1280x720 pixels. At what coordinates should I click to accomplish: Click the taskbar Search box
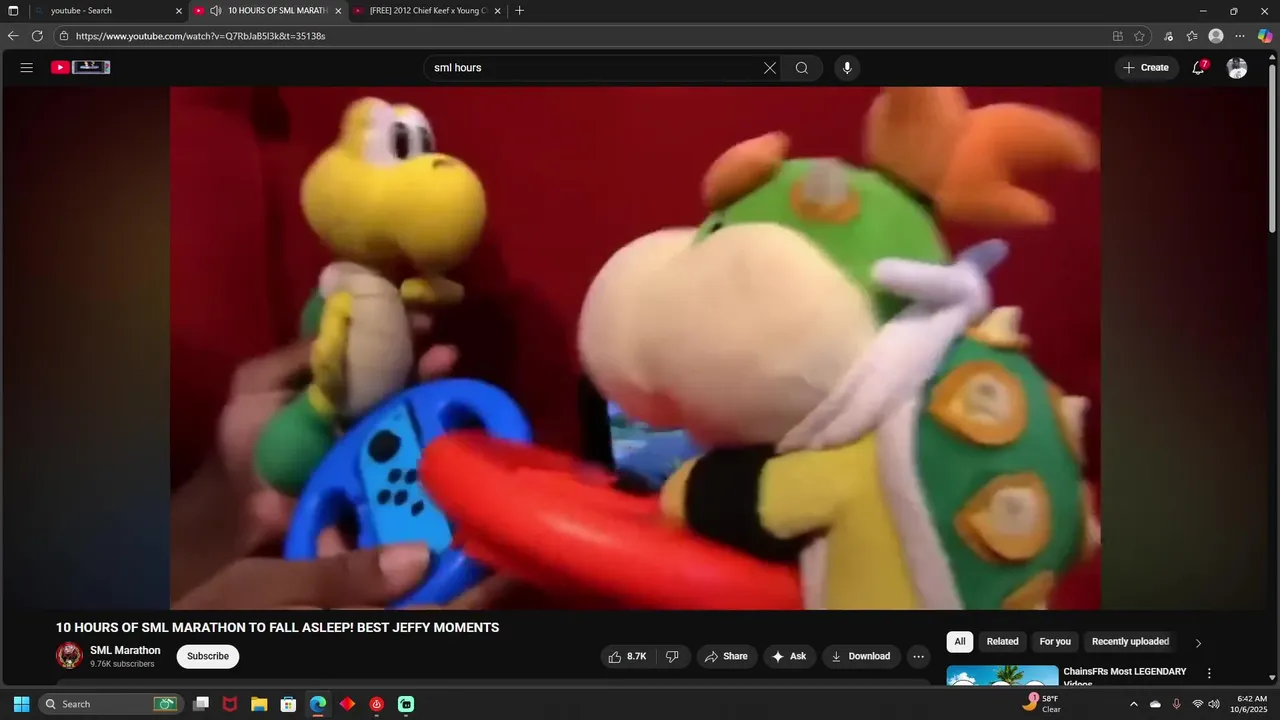coord(110,704)
